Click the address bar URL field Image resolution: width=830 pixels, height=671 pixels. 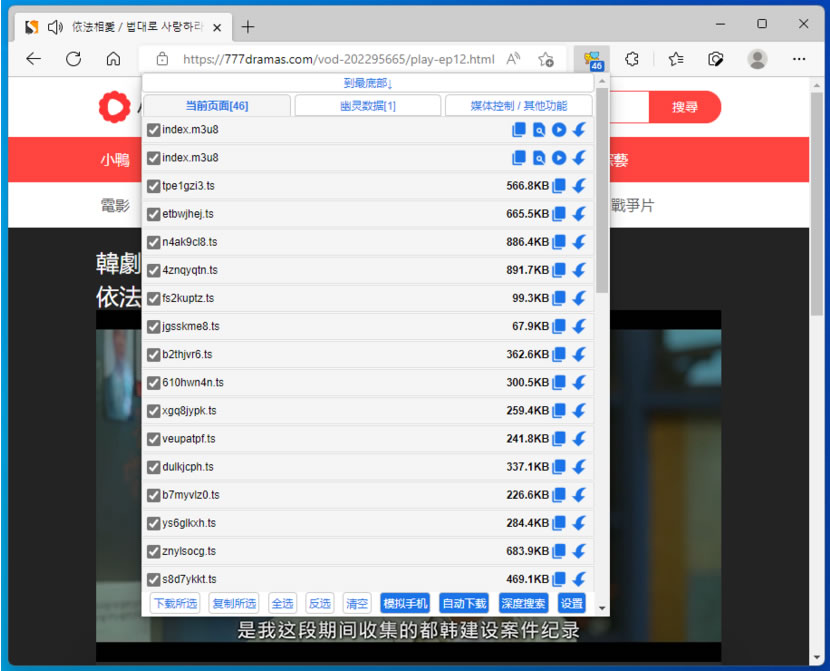(x=338, y=59)
